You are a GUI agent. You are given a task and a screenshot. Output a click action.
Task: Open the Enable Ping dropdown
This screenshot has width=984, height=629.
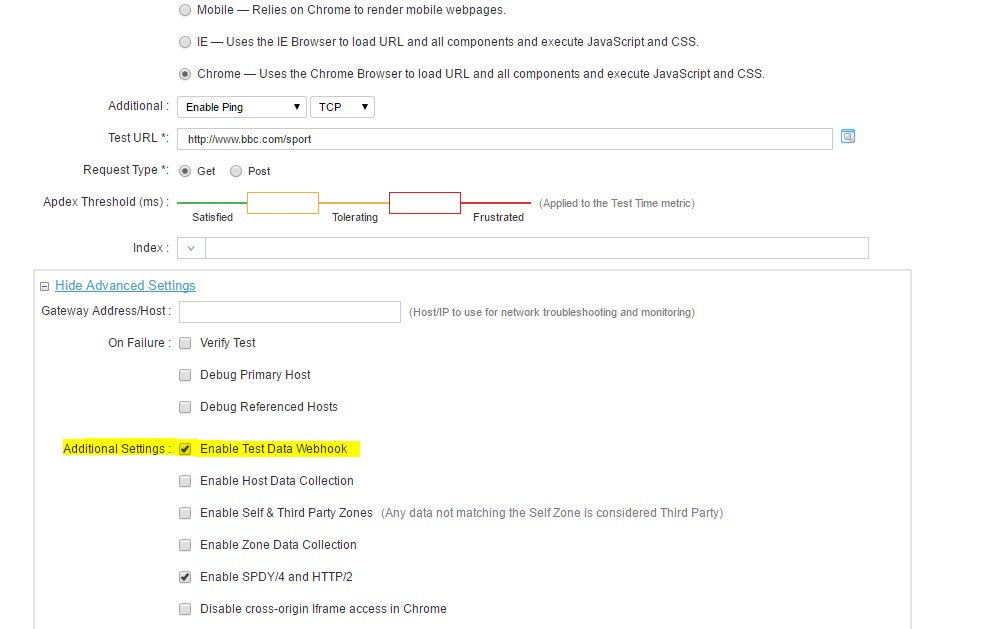tap(242, 107)
